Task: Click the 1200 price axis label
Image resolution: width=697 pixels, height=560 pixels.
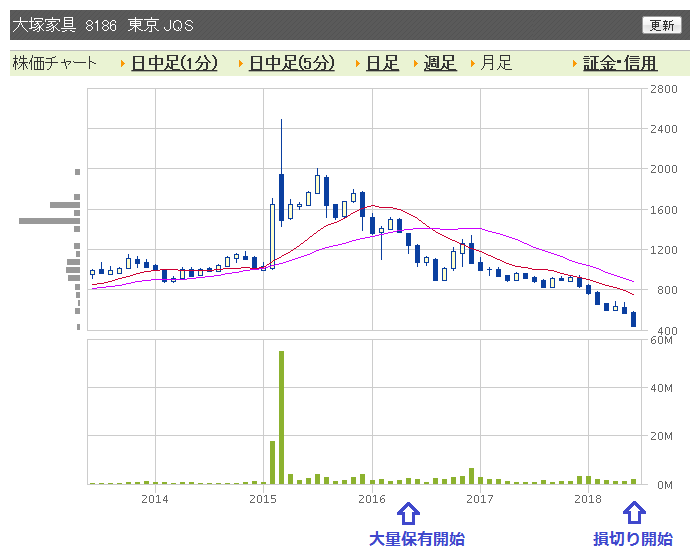Action: pyautogui.click(x=664, y=250)
